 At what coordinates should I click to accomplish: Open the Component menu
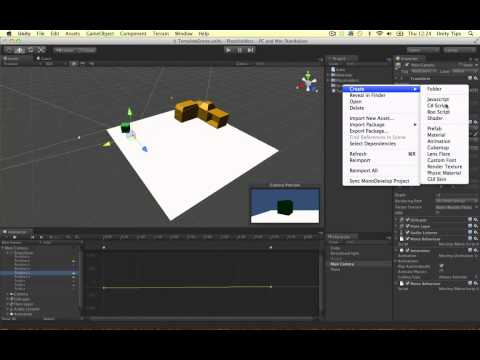click(133, 34)
